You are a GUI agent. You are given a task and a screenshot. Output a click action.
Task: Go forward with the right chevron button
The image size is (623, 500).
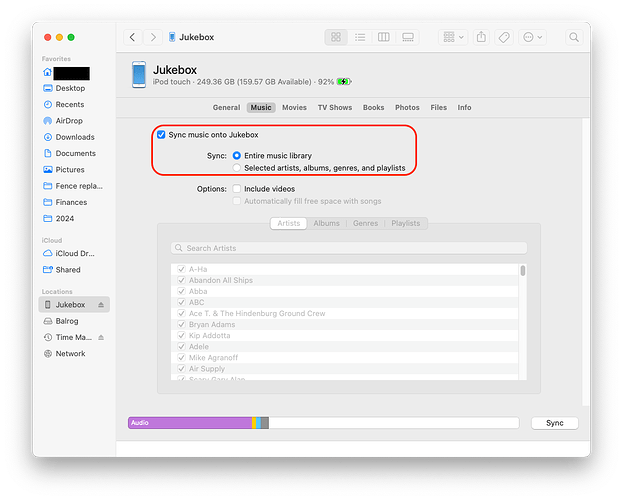pyautogui.click(x=153, y=37)
